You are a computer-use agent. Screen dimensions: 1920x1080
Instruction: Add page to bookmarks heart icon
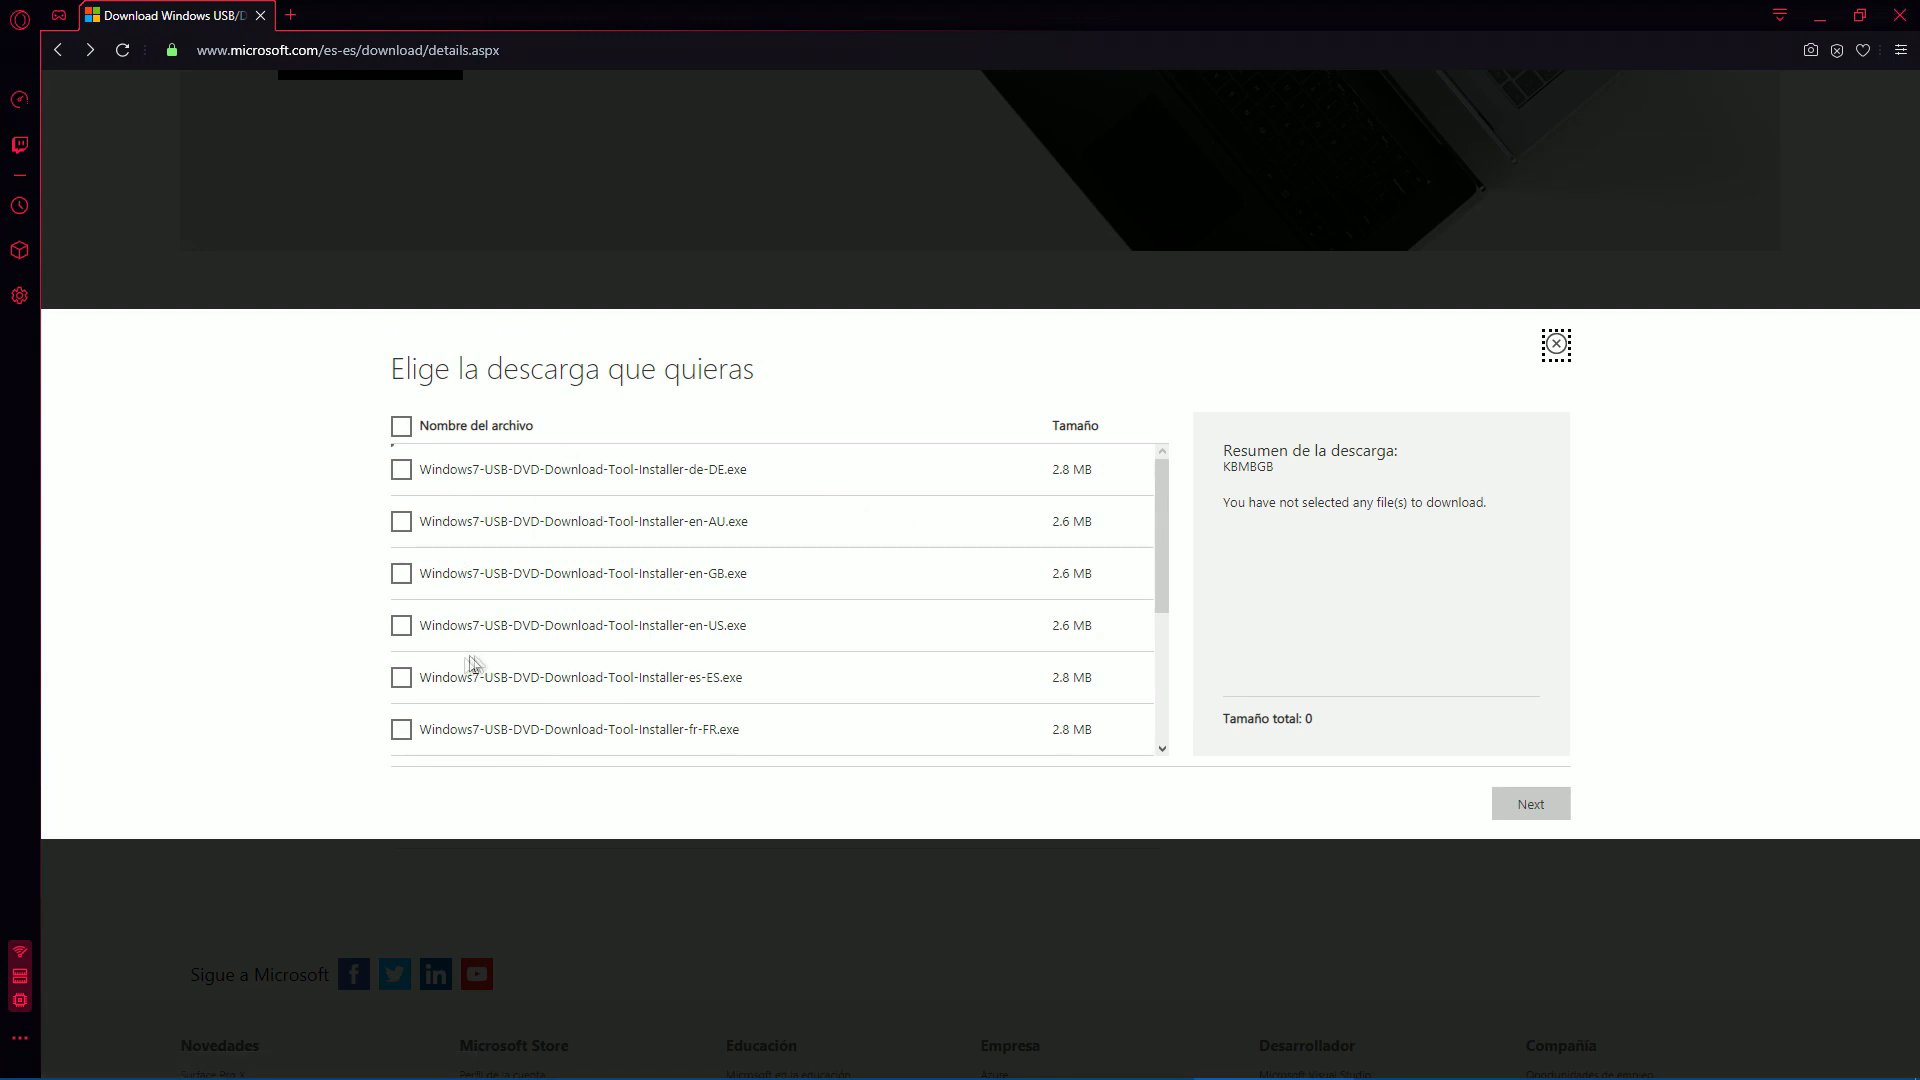(x=1863, y=50)
